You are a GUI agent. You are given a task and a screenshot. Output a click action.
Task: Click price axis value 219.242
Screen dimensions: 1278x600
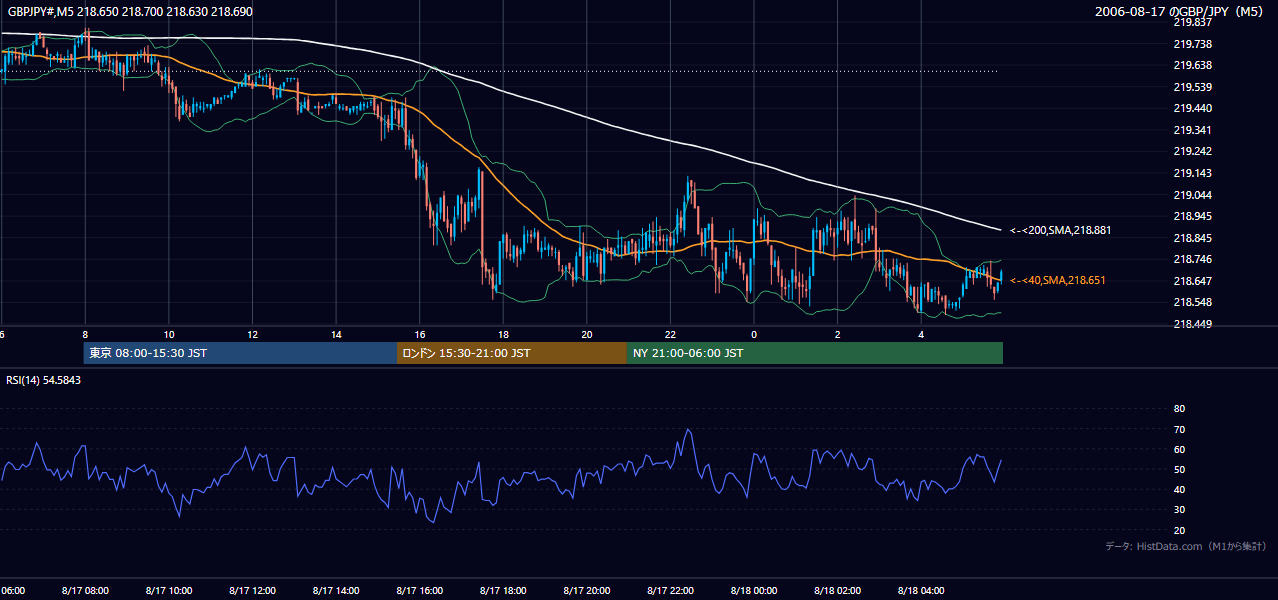[x=1192, y=151]
